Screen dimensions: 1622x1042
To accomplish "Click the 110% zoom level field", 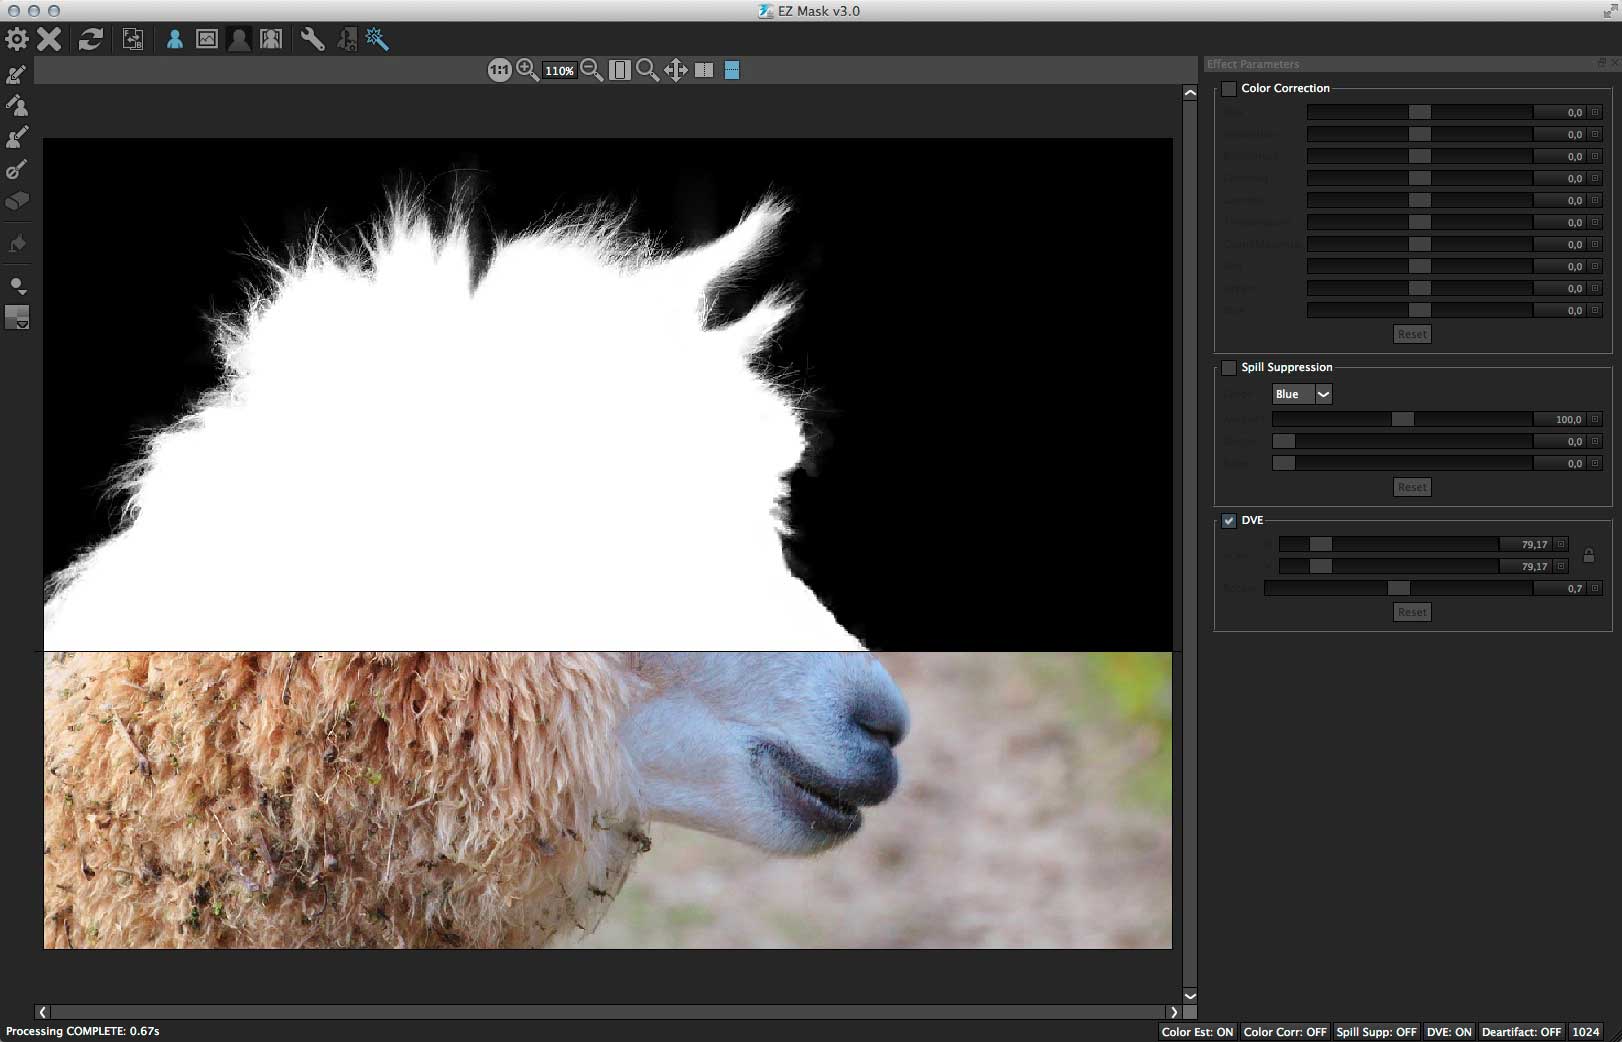I will click(559, 71).
